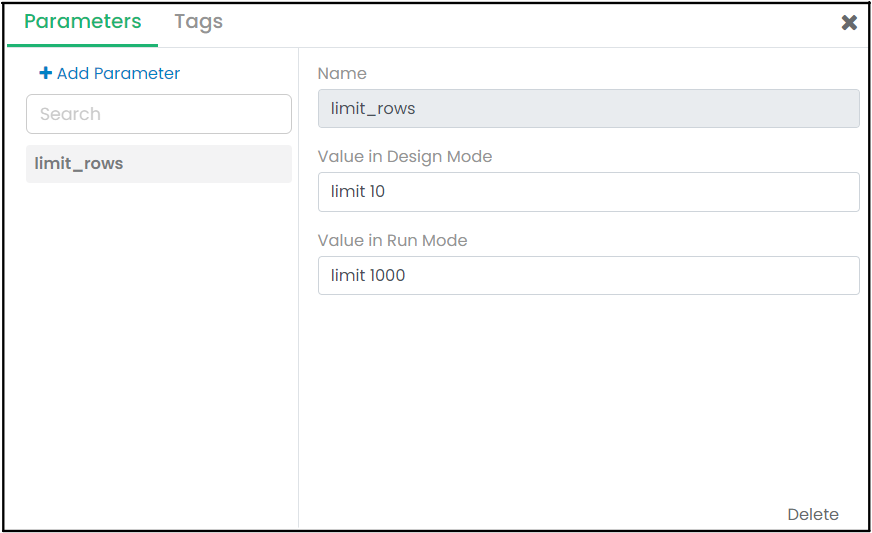Click blank area beneath the Run Mode field
The height and width of the screenshot is (533, 872).
point(588,400)
